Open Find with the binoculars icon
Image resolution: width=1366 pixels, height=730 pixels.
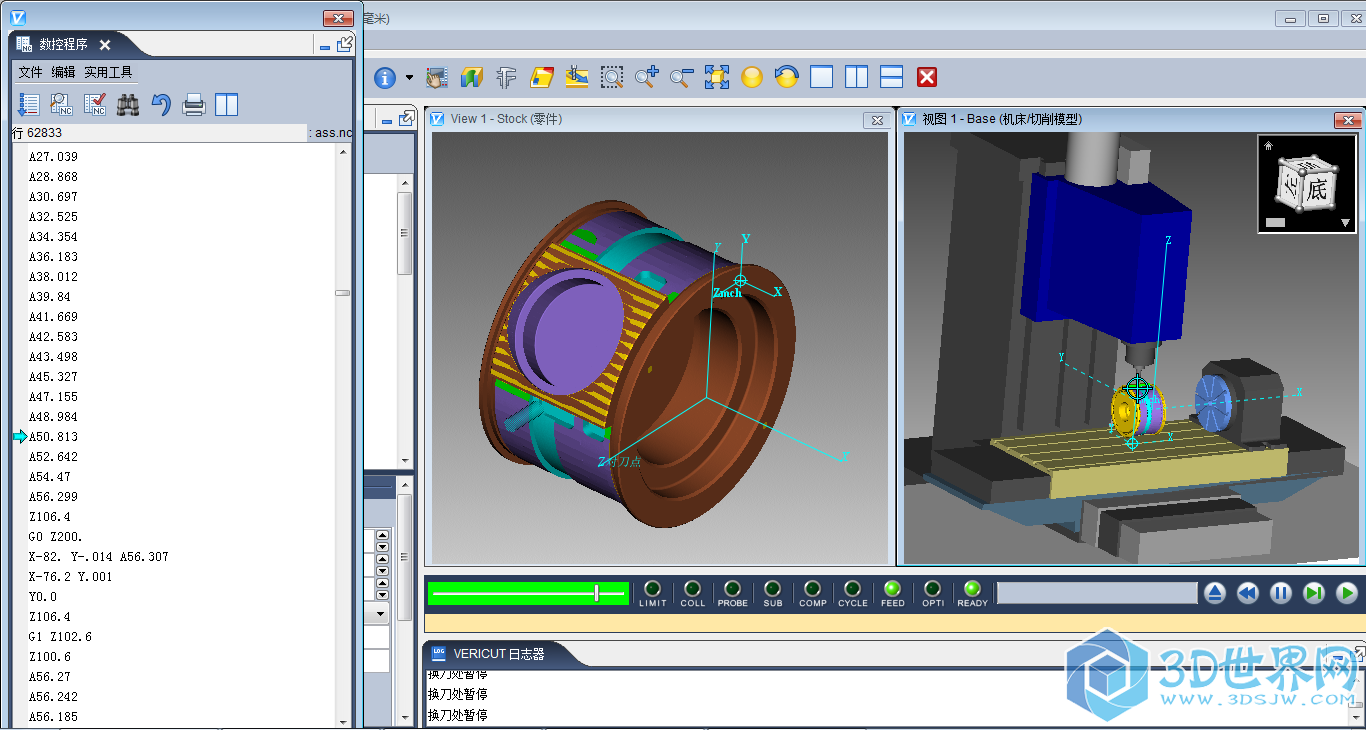coord(128,104)
